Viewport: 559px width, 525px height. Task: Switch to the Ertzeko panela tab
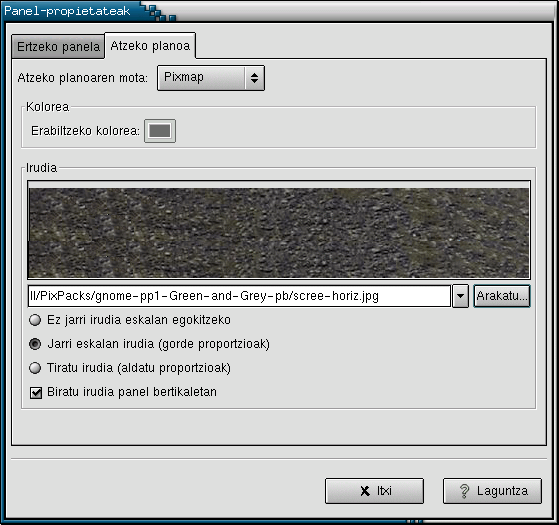pyautogui.click(x=58, y=46)
